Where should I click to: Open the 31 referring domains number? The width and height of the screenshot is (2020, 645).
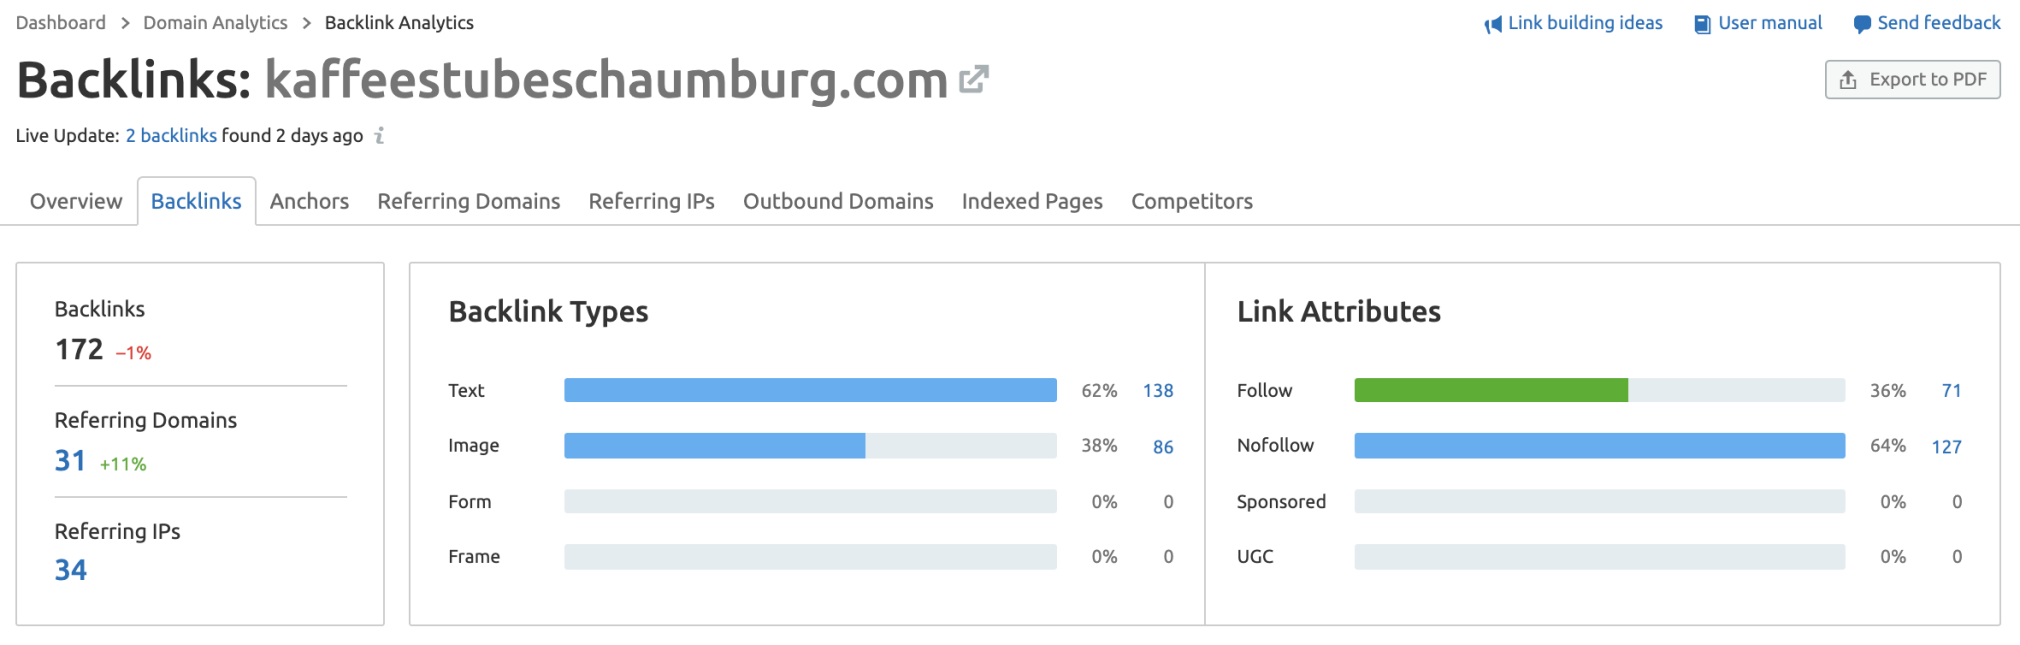70,460
